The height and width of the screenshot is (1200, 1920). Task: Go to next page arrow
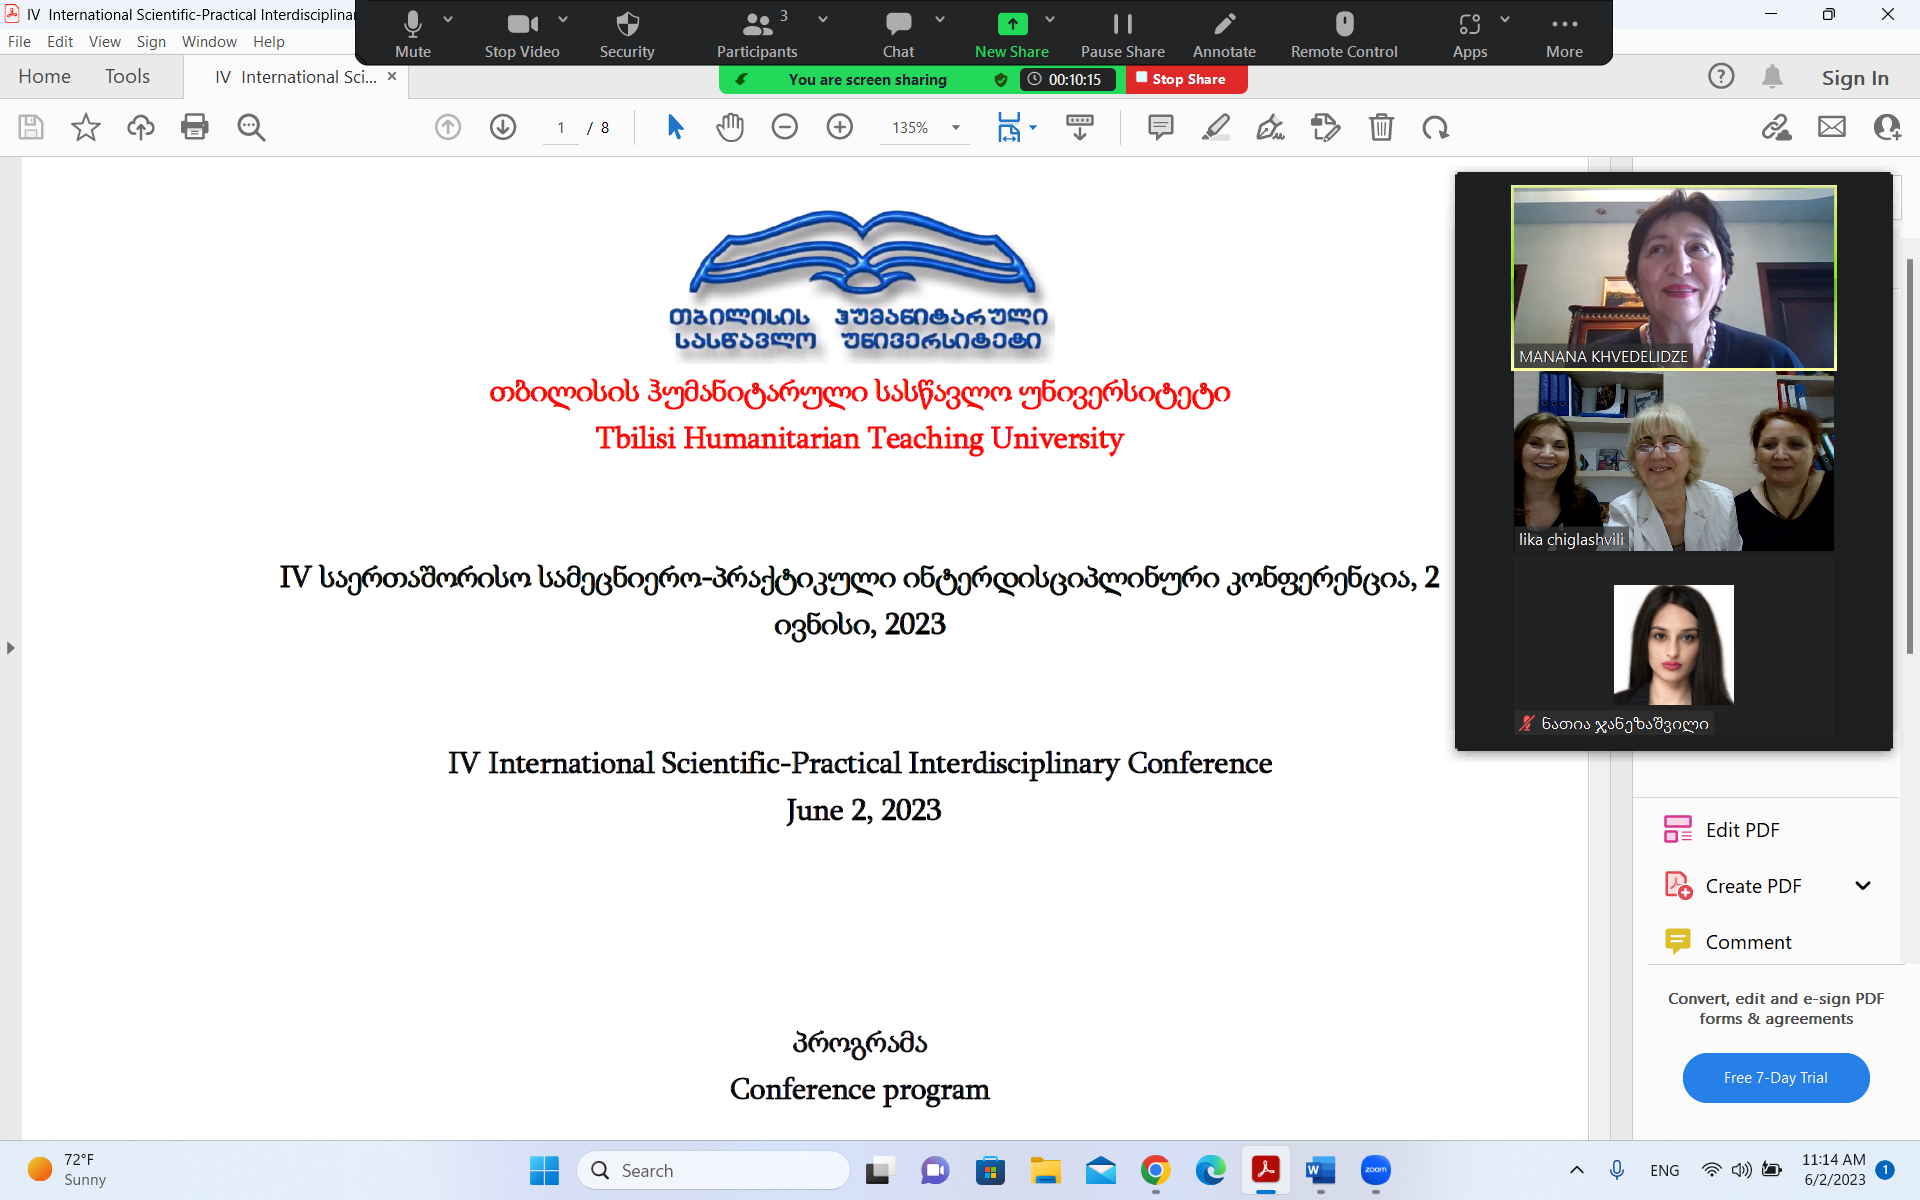point(503,127)
